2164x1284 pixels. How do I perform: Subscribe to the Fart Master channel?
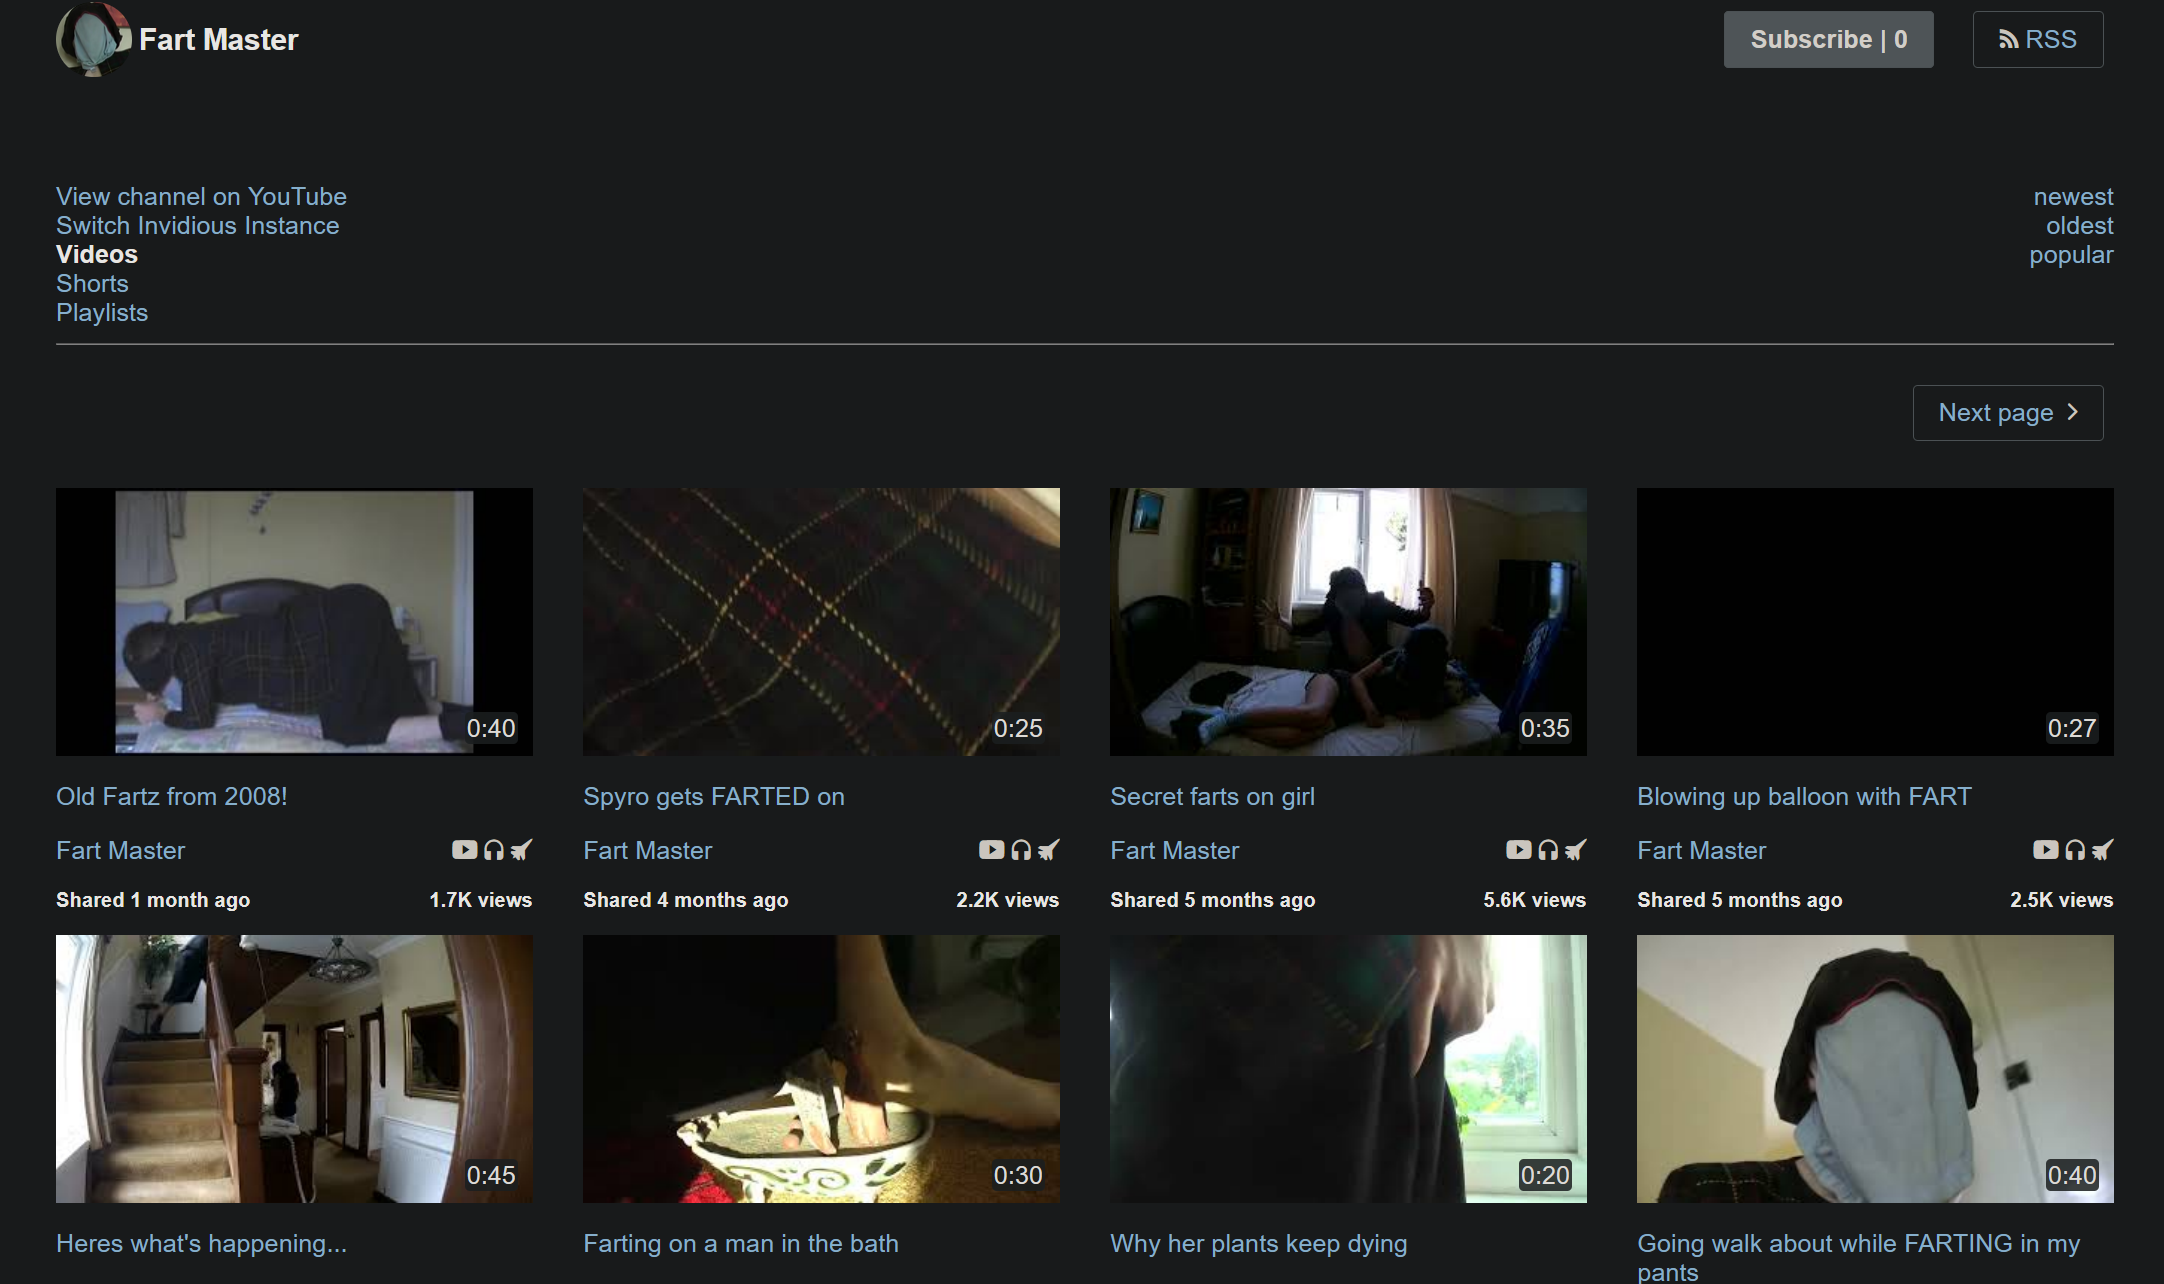(1828, 39)
